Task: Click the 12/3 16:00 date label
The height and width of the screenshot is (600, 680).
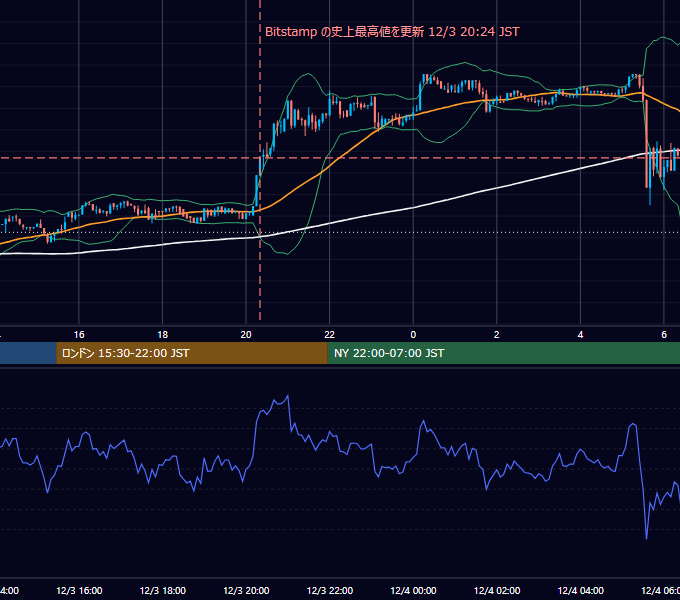Action: pyautogui.click(x=79, y=590)
